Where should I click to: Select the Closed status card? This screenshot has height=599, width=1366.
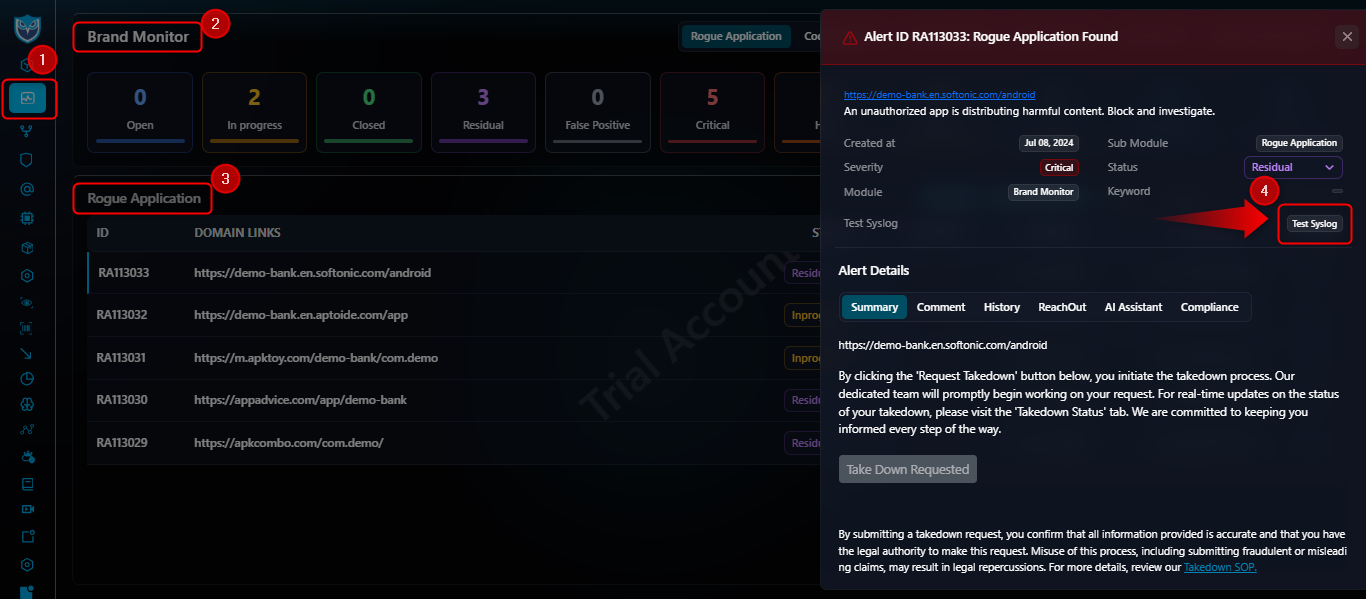click(369, 112)
